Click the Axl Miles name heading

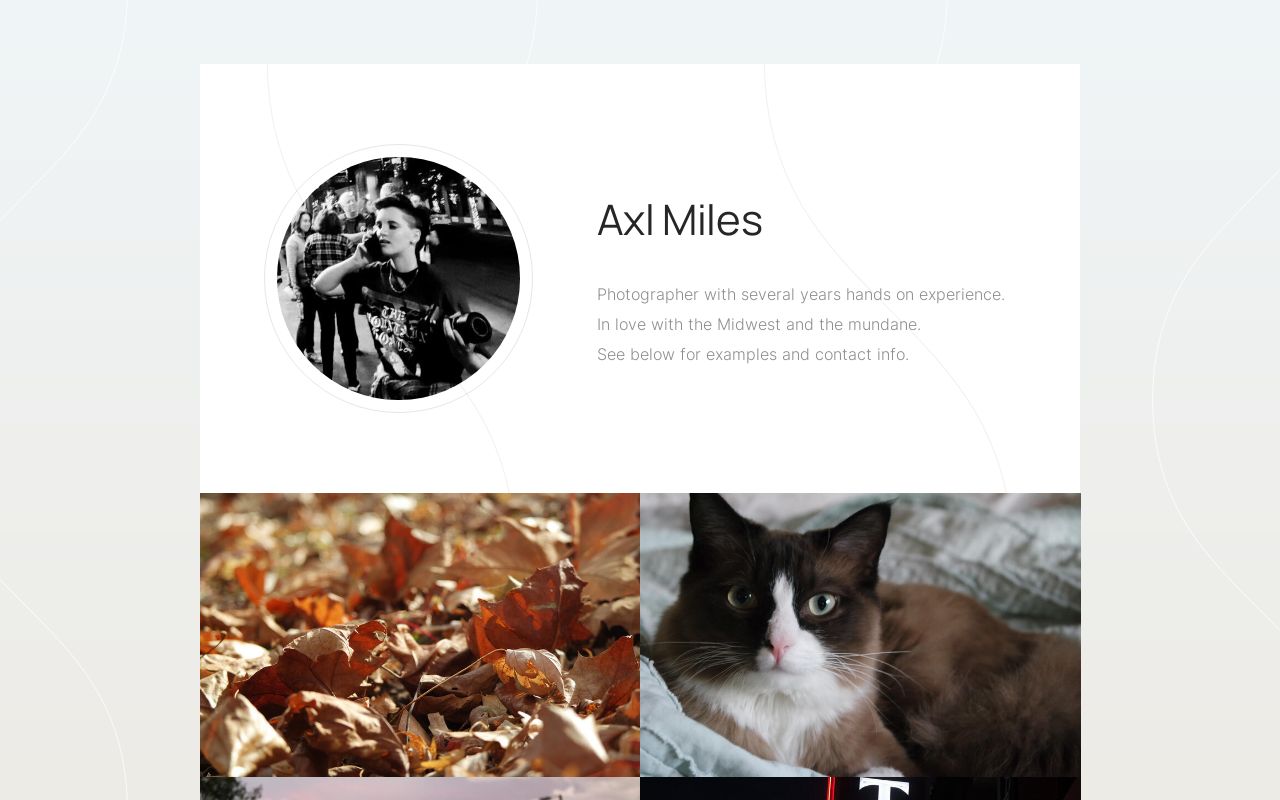pos(680,220)
